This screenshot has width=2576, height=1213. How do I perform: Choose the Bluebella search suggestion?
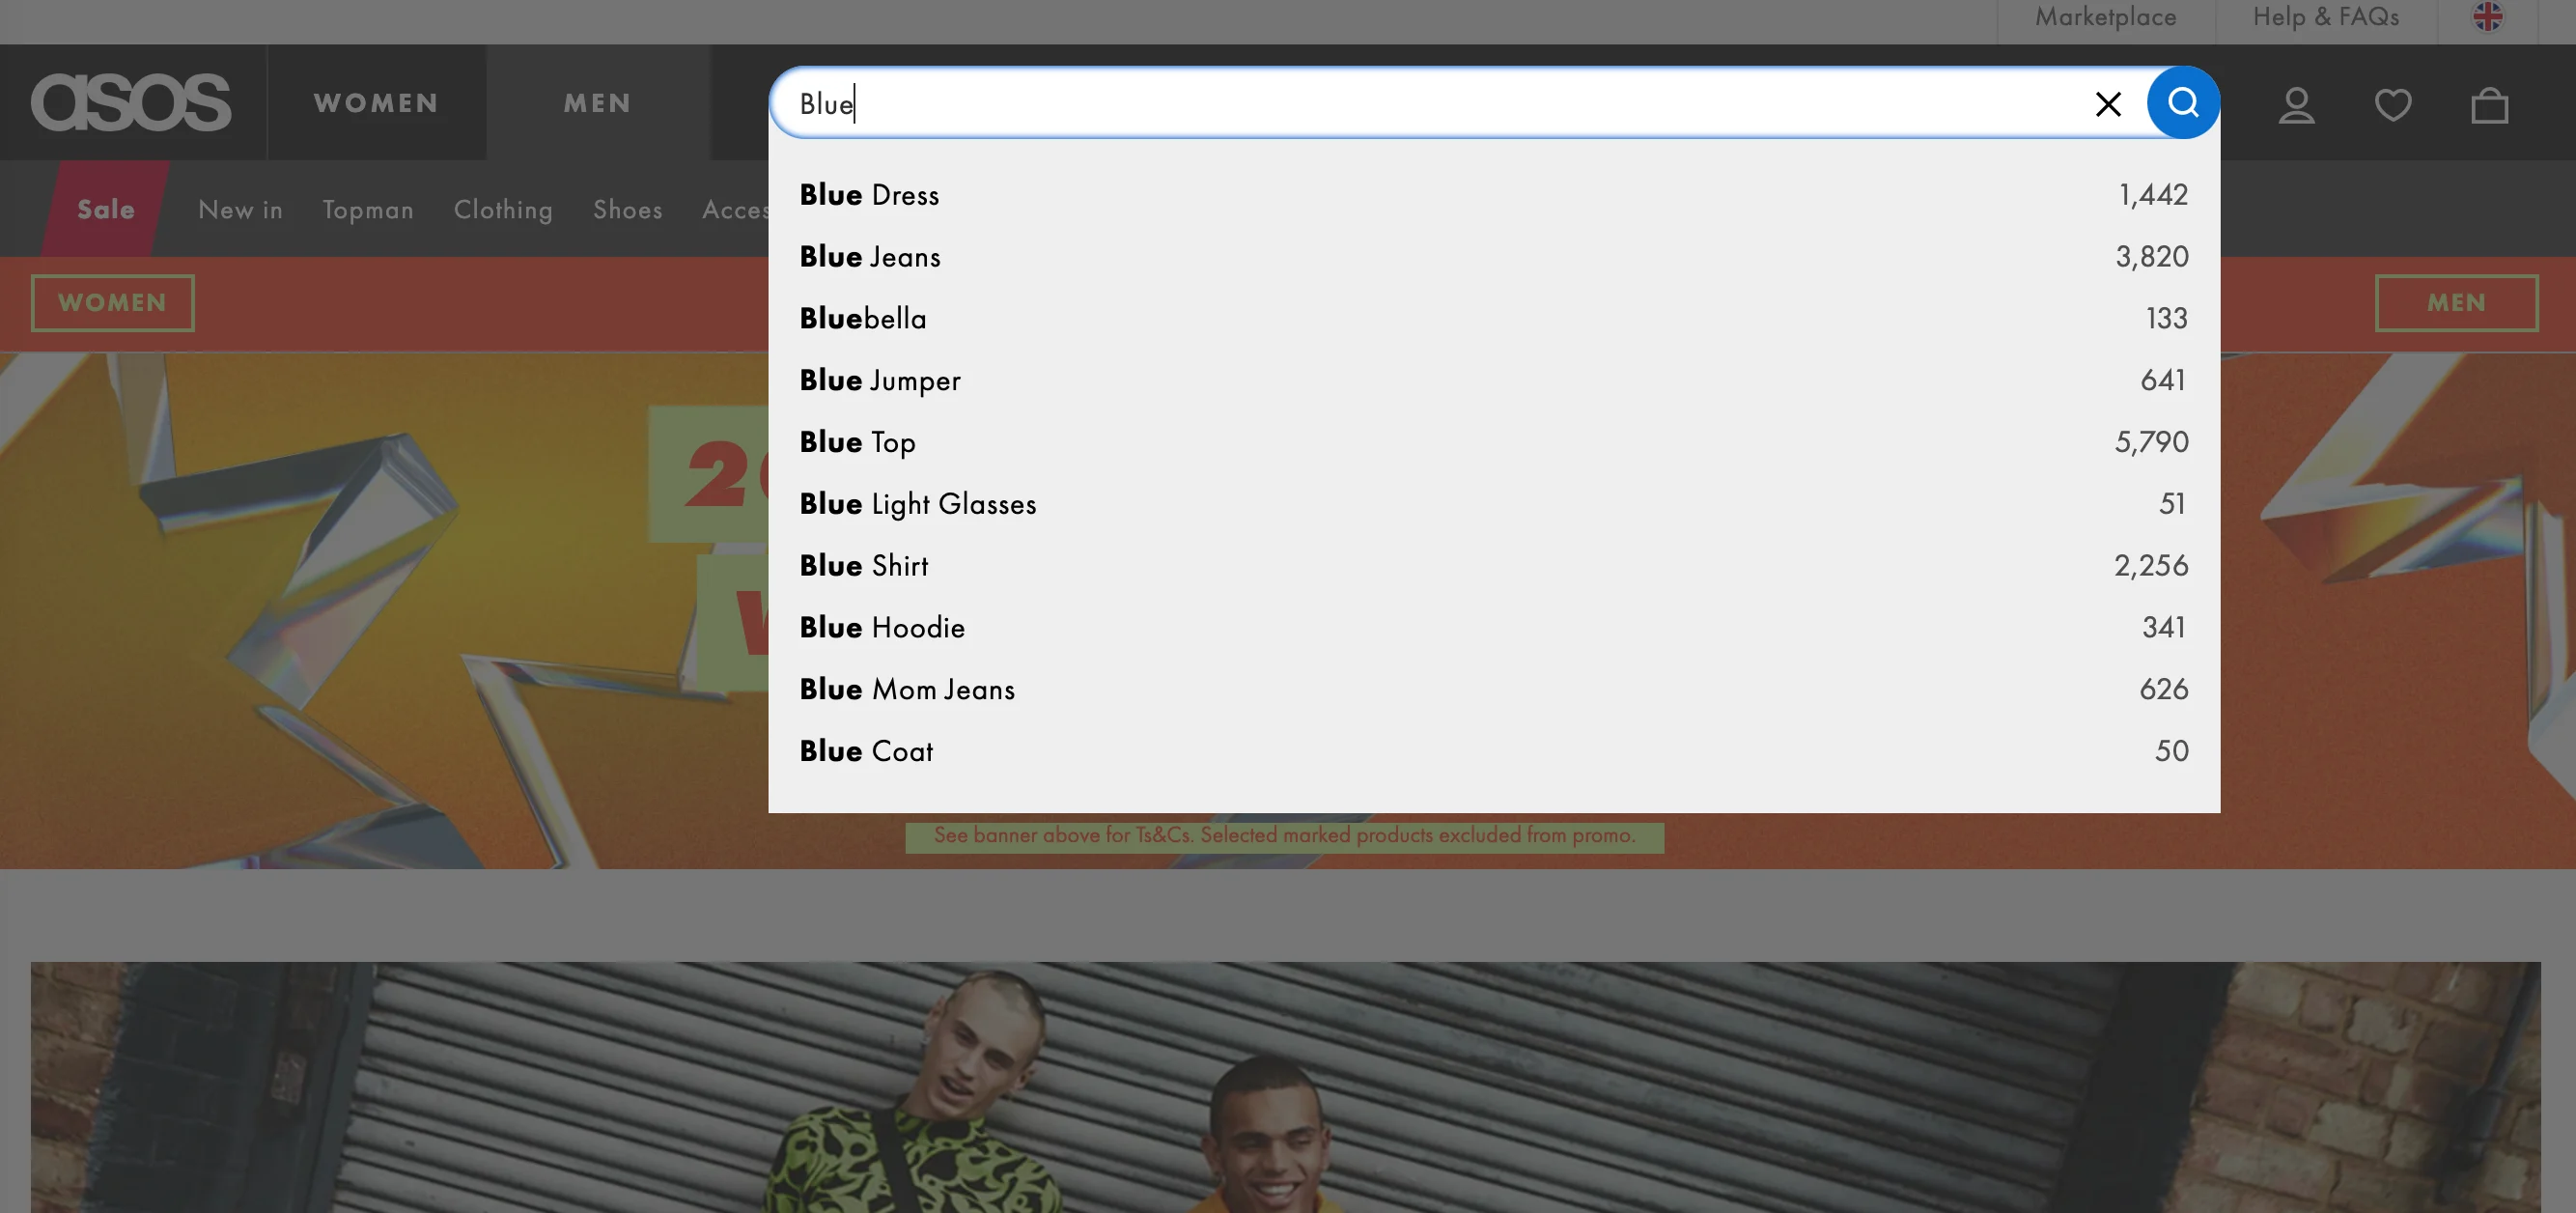coord(1493,318)
